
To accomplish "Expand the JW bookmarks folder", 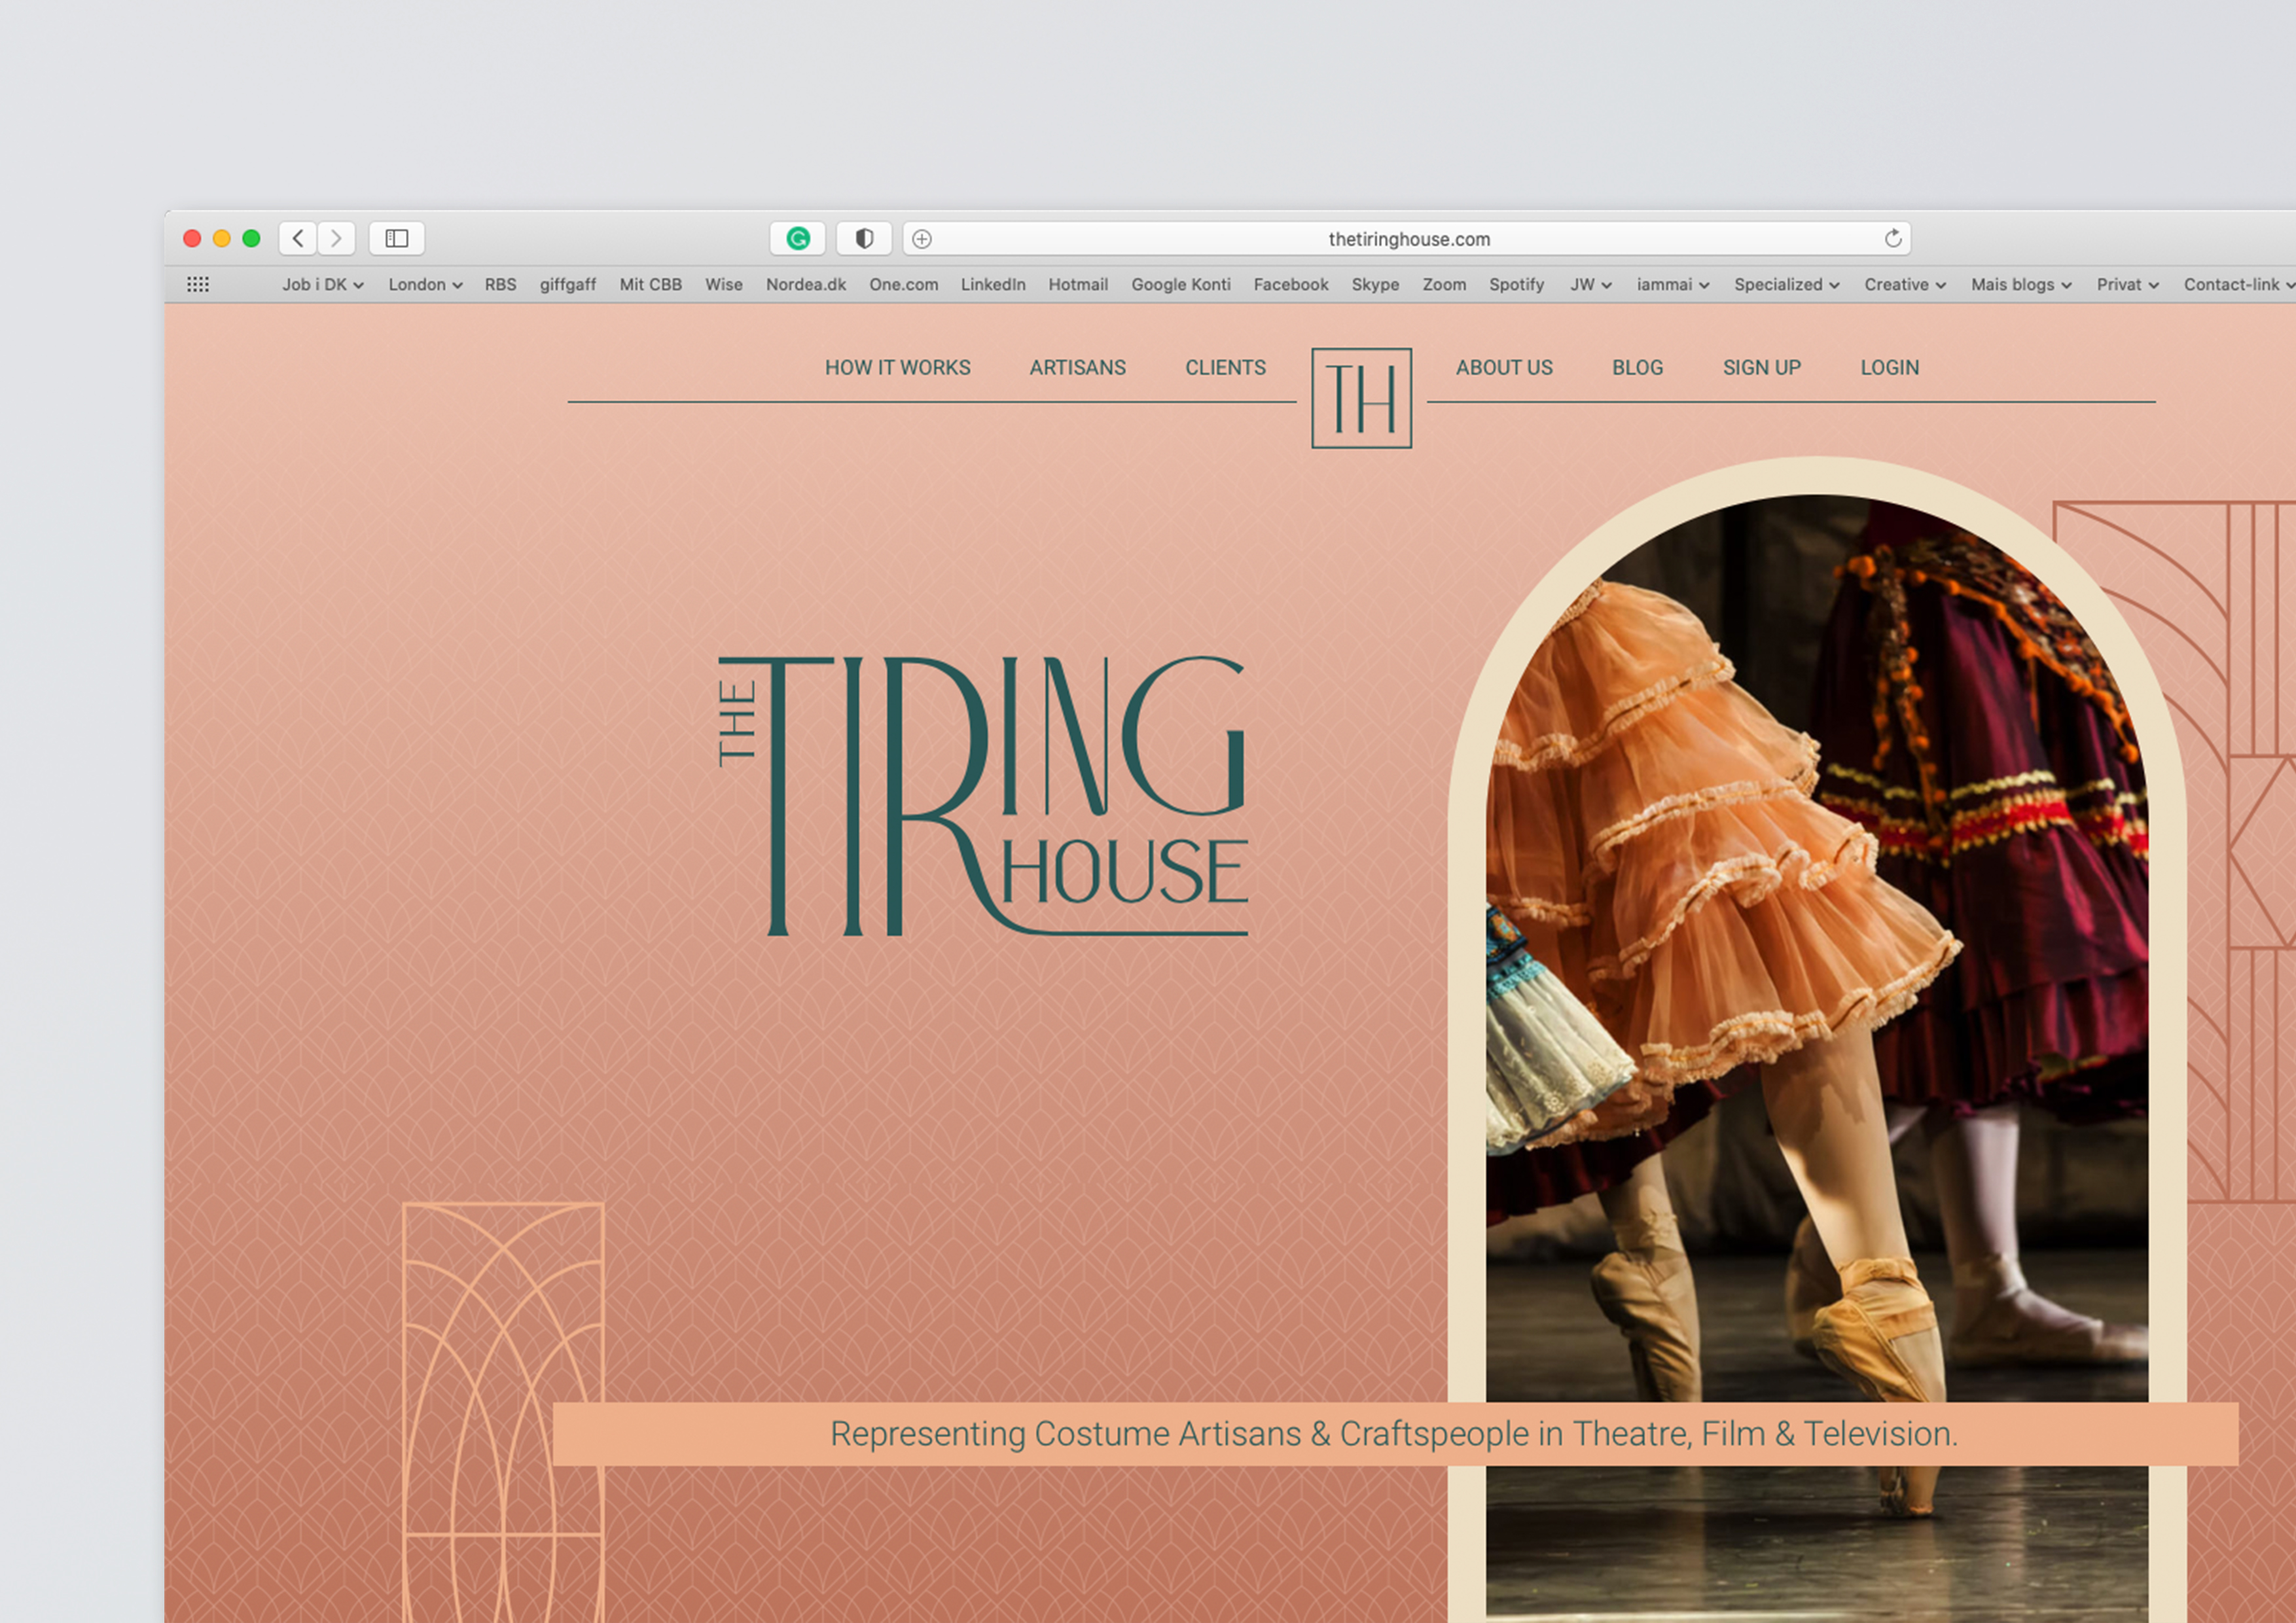I will pos(1591,285).
